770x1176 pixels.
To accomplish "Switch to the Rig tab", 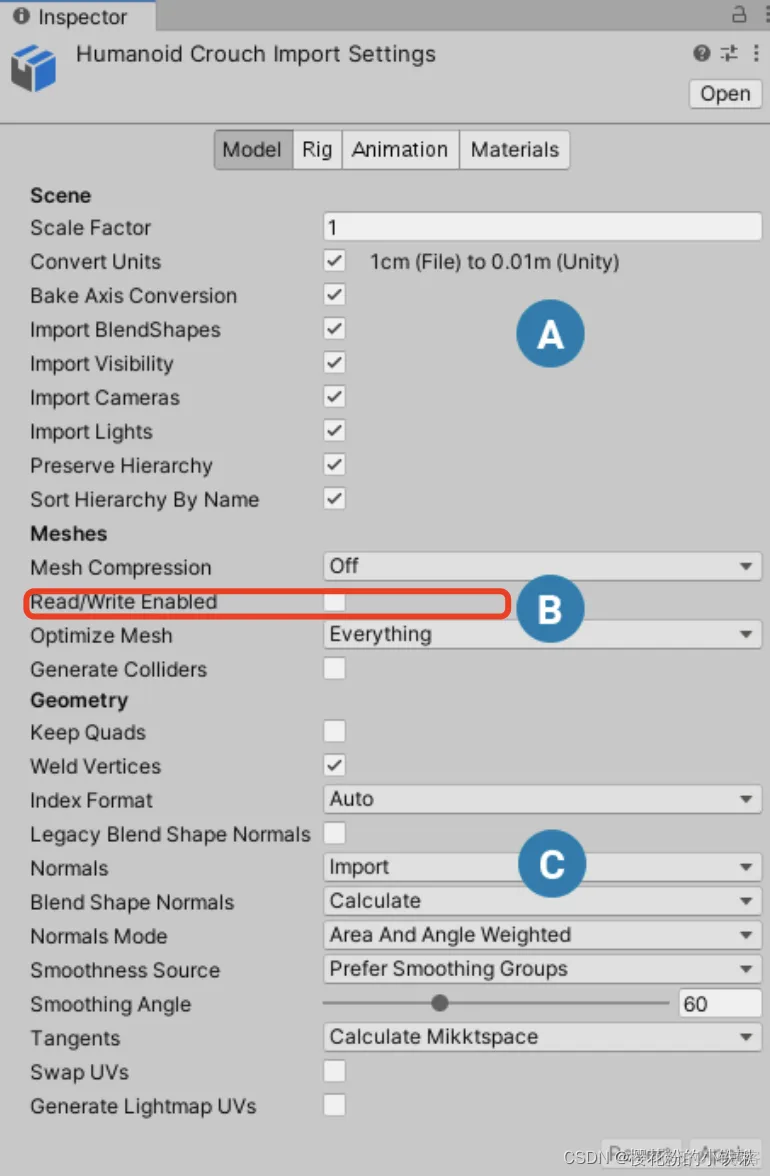I will pos(317,149).
